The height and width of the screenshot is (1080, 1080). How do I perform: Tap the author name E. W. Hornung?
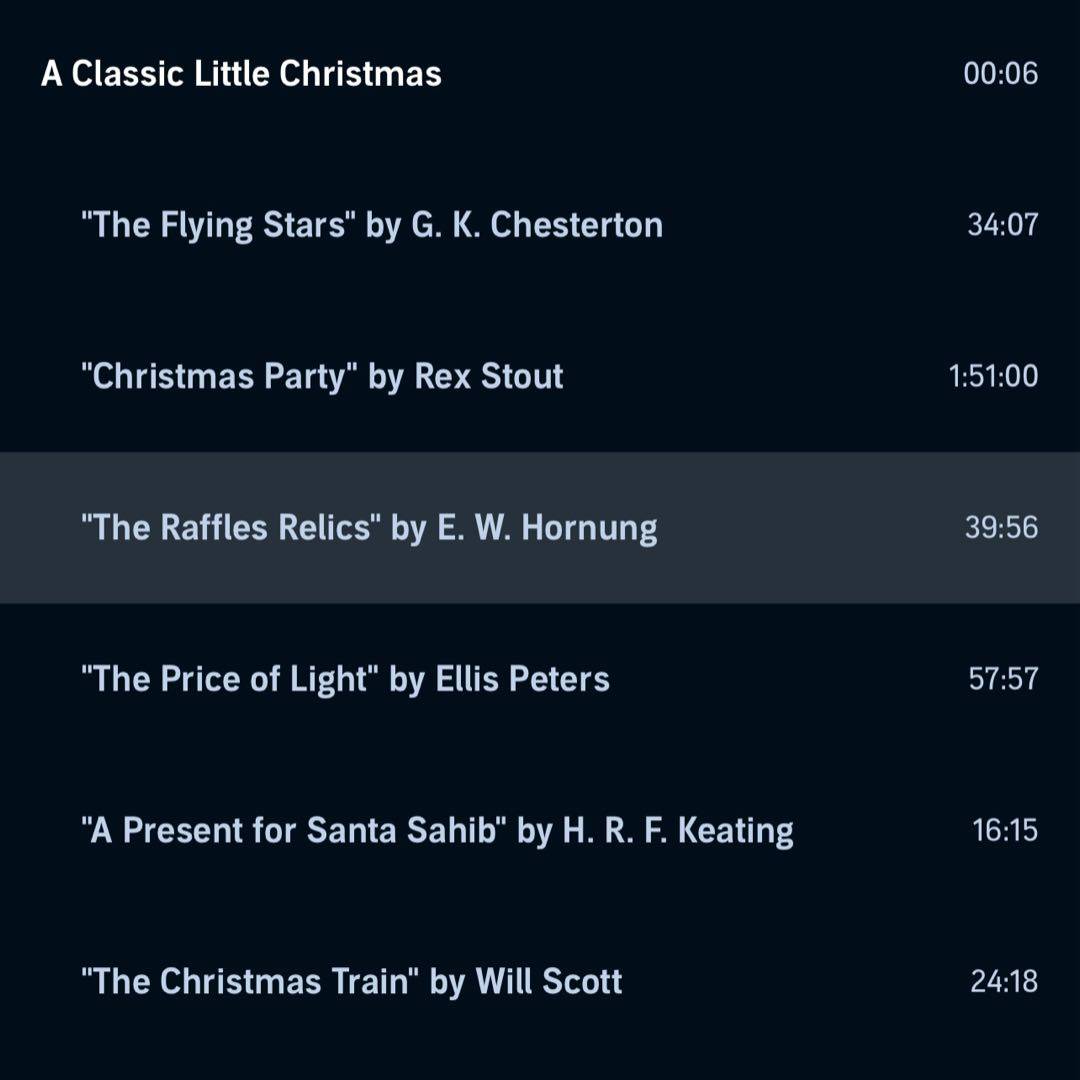pos(547,528)
